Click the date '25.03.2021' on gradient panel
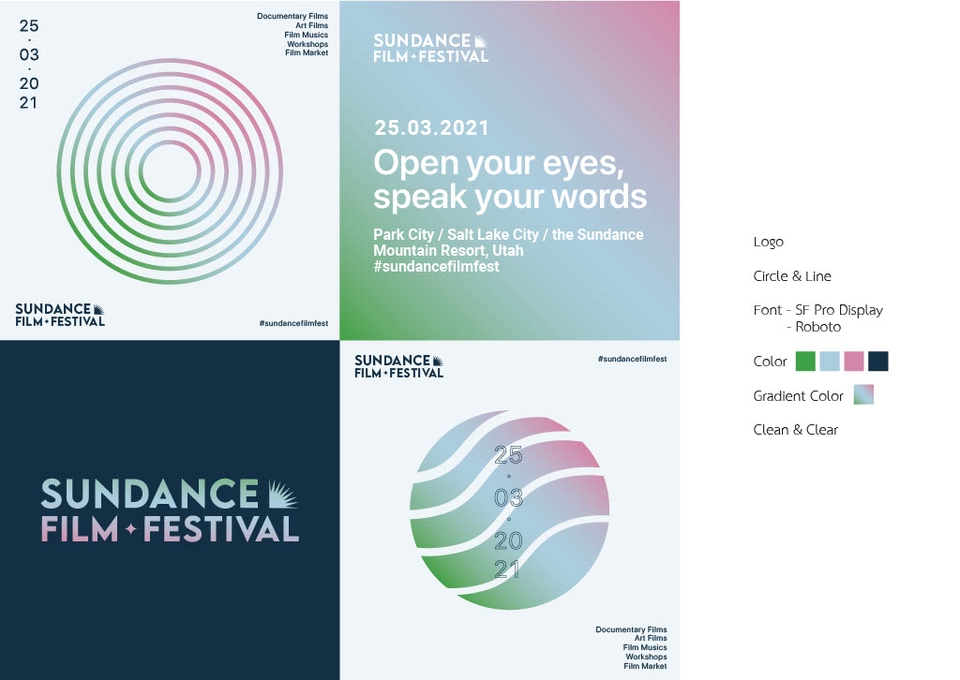Screen dimensions: 960x680 pyautogui.click(x=432, y=128)
